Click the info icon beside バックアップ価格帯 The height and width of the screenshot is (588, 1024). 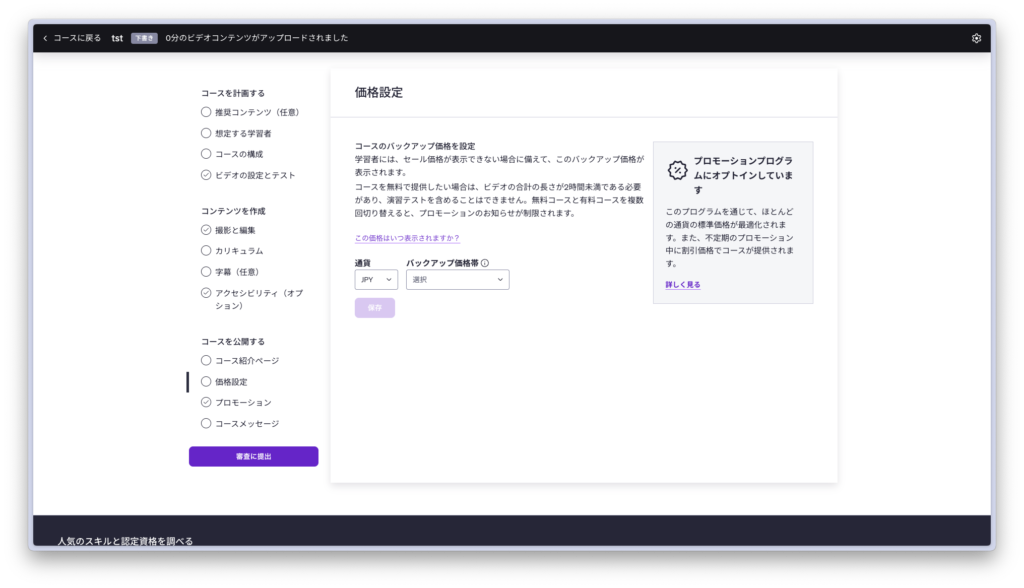(485, 263)
